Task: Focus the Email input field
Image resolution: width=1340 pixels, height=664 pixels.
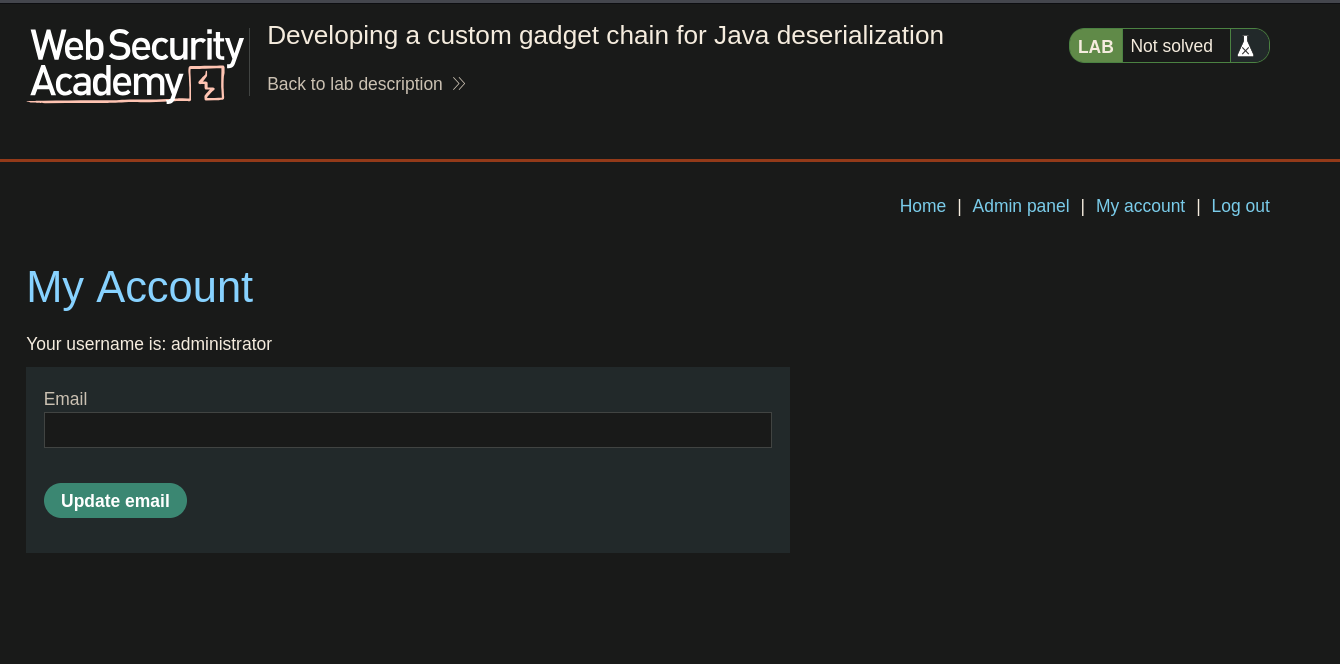Action: [408, 430]
